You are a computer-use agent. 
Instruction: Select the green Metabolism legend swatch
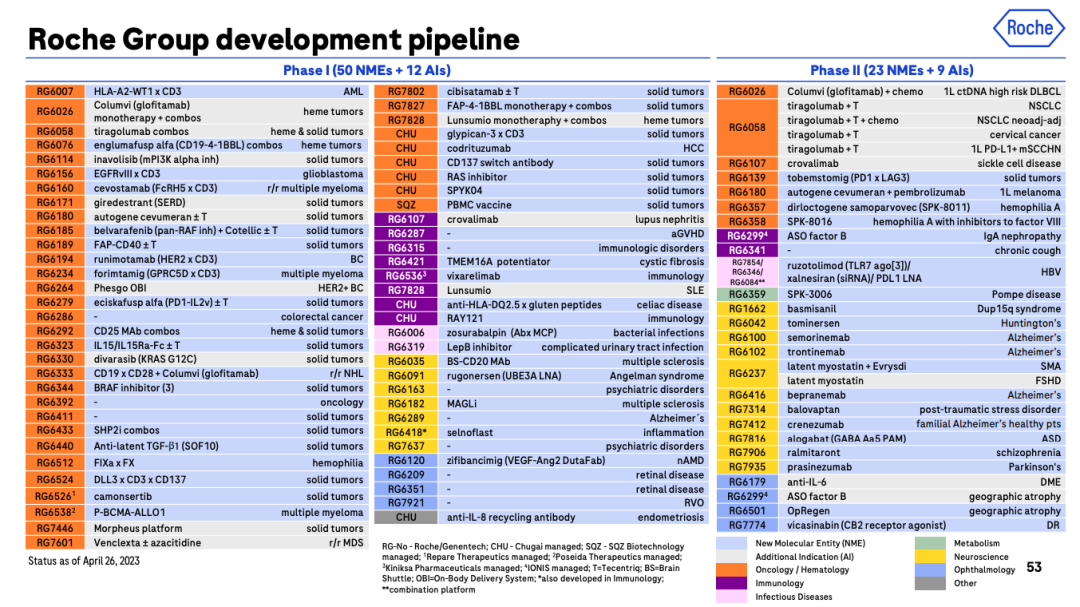tap(930, 543)
